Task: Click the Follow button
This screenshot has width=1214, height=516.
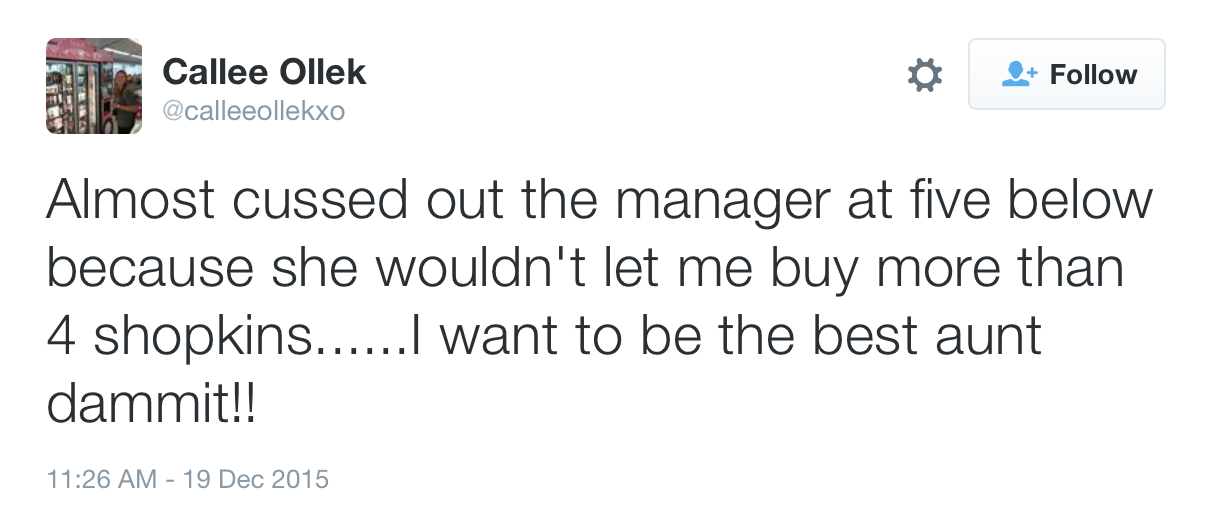Action: pyautogui.click(x=1066, y=74)
